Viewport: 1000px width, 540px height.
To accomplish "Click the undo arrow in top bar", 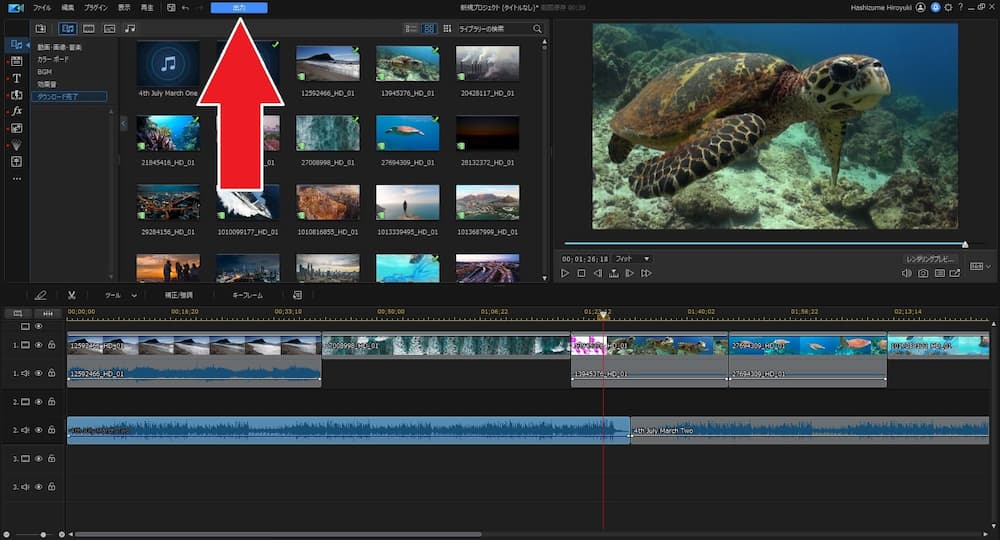I will (x=186, y=8).
